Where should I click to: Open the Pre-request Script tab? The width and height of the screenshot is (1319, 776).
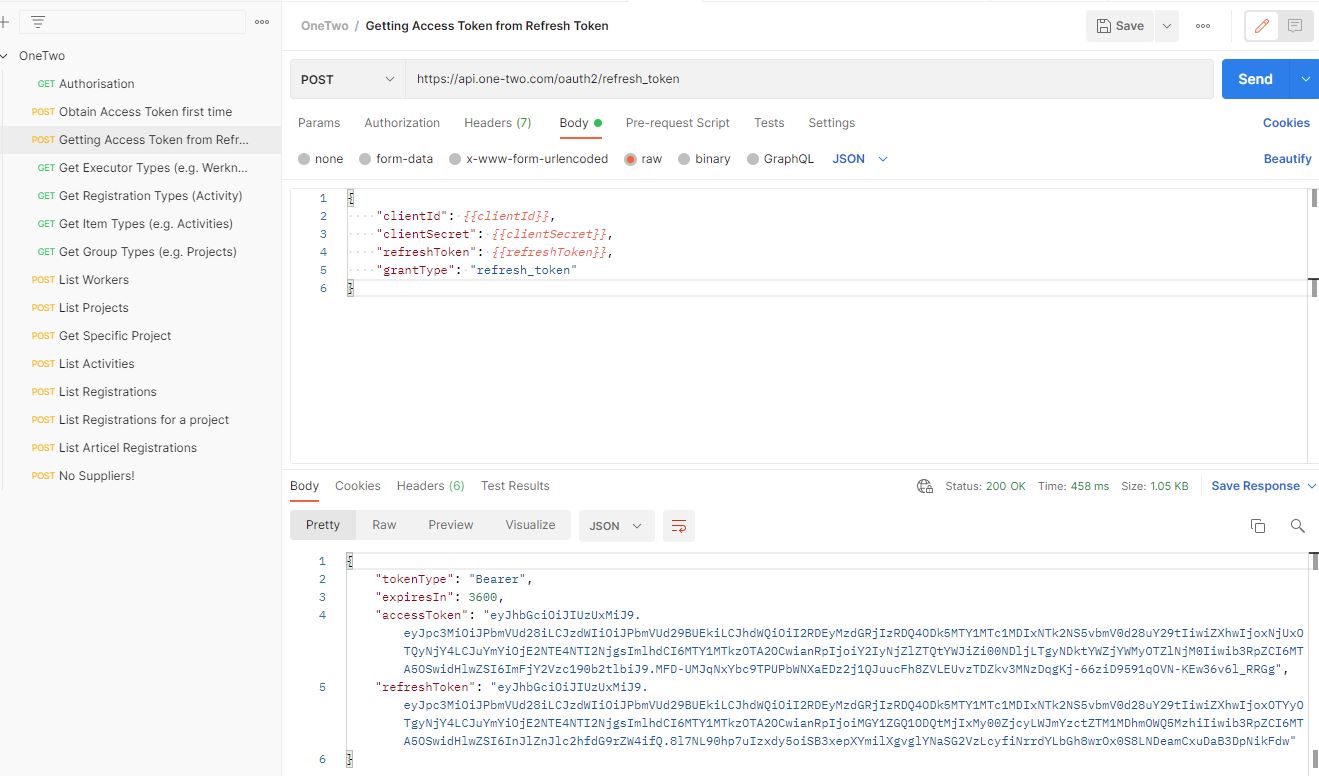678,123
